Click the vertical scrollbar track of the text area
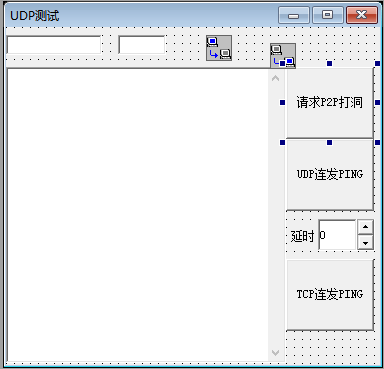Screen dimensions: 384x369 point(275,215)
